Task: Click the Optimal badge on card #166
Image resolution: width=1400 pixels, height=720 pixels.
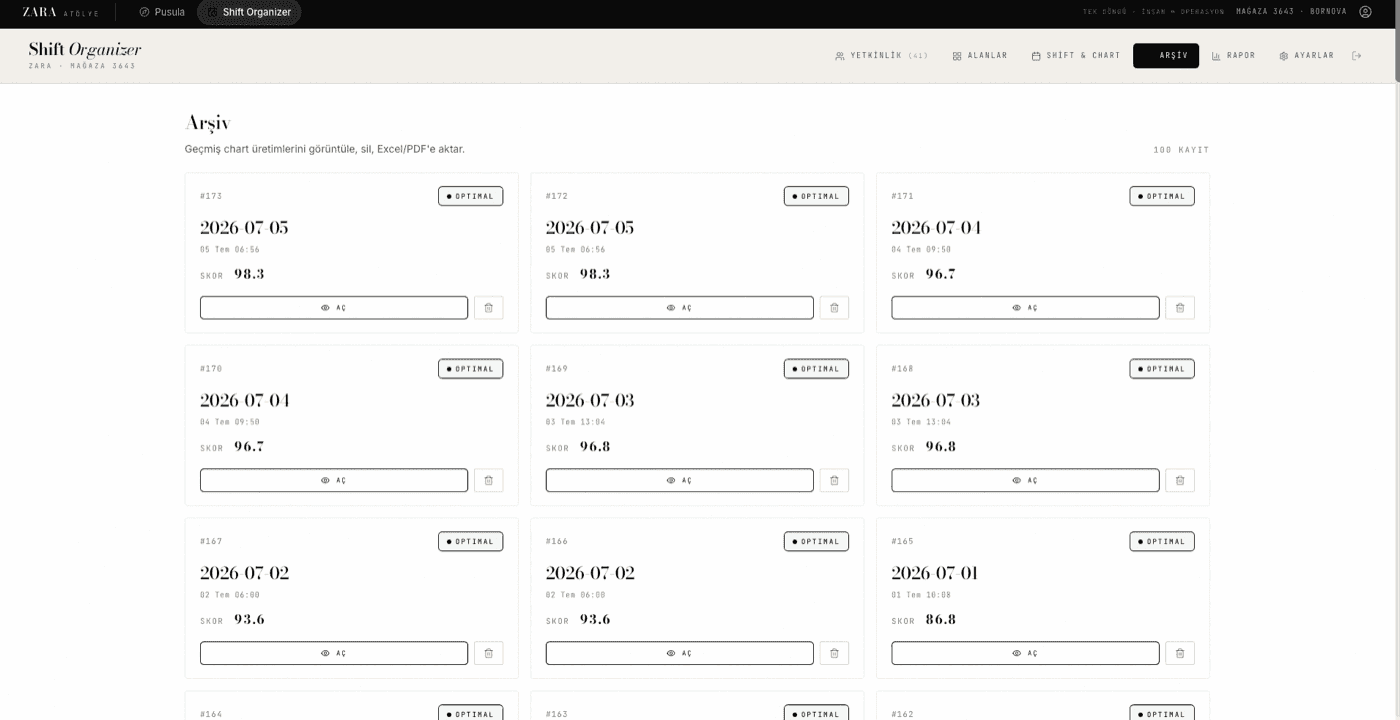Action: click(817, 541)
